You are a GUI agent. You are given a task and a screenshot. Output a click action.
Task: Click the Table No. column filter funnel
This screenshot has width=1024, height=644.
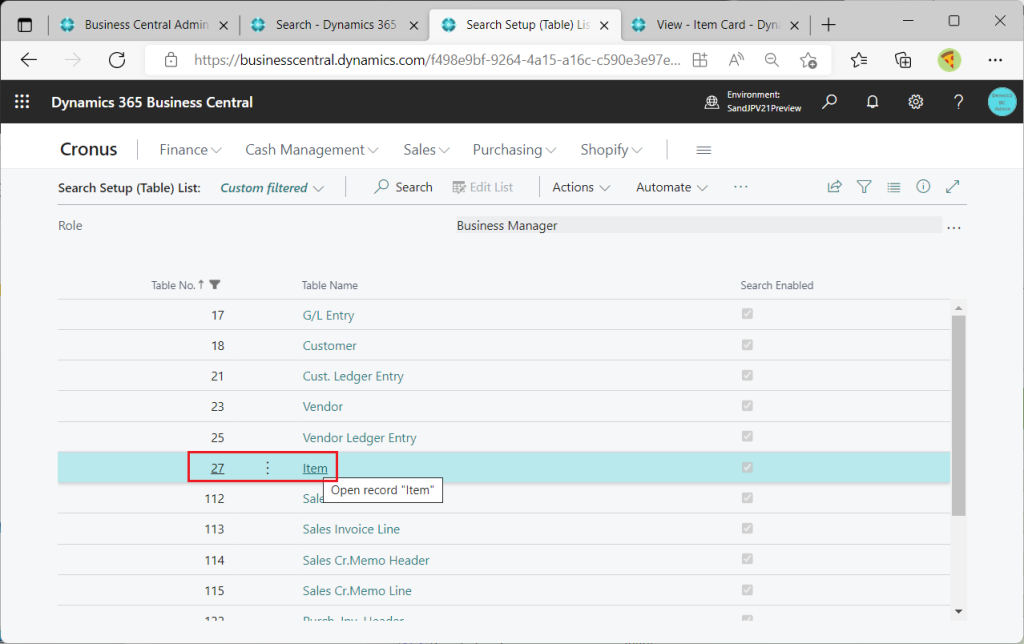point(214,285)
